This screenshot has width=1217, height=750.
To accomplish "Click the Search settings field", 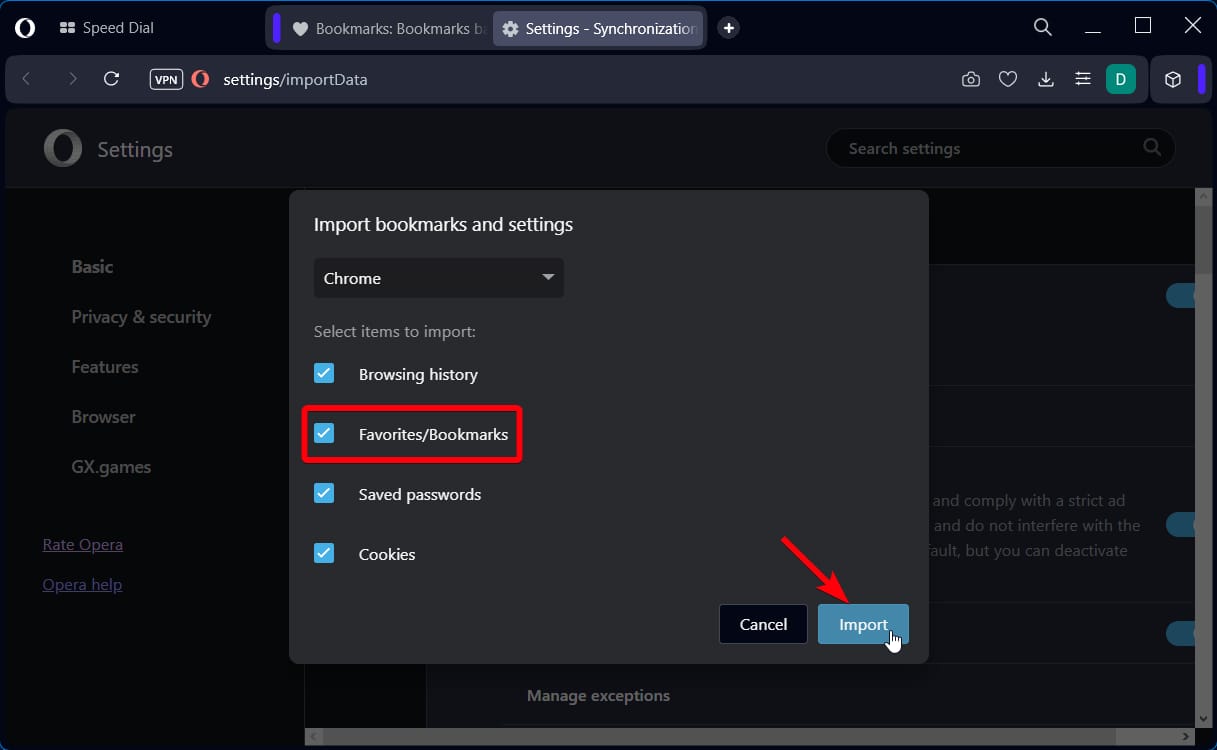I will click(1000, 148).
